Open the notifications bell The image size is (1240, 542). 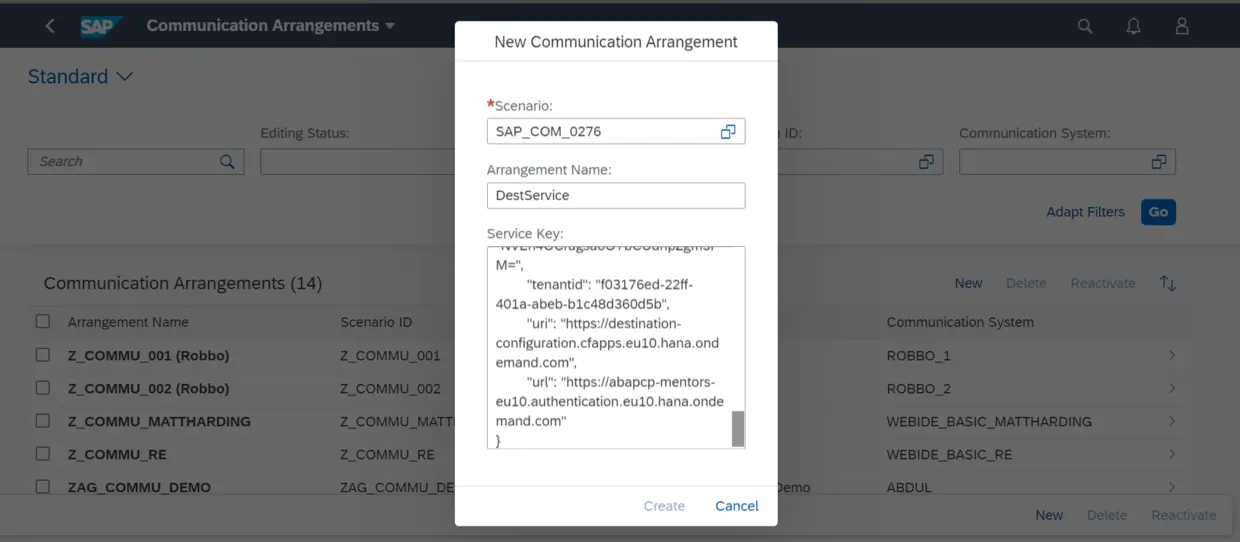(x=1133, y=26)
